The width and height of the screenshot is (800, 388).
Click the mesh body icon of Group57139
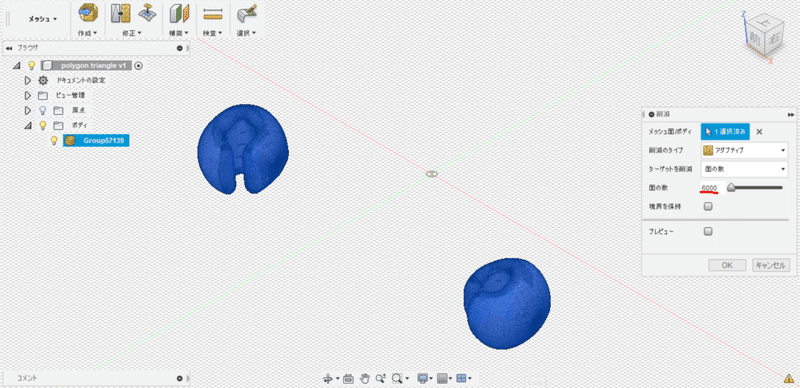pos(71,140)
